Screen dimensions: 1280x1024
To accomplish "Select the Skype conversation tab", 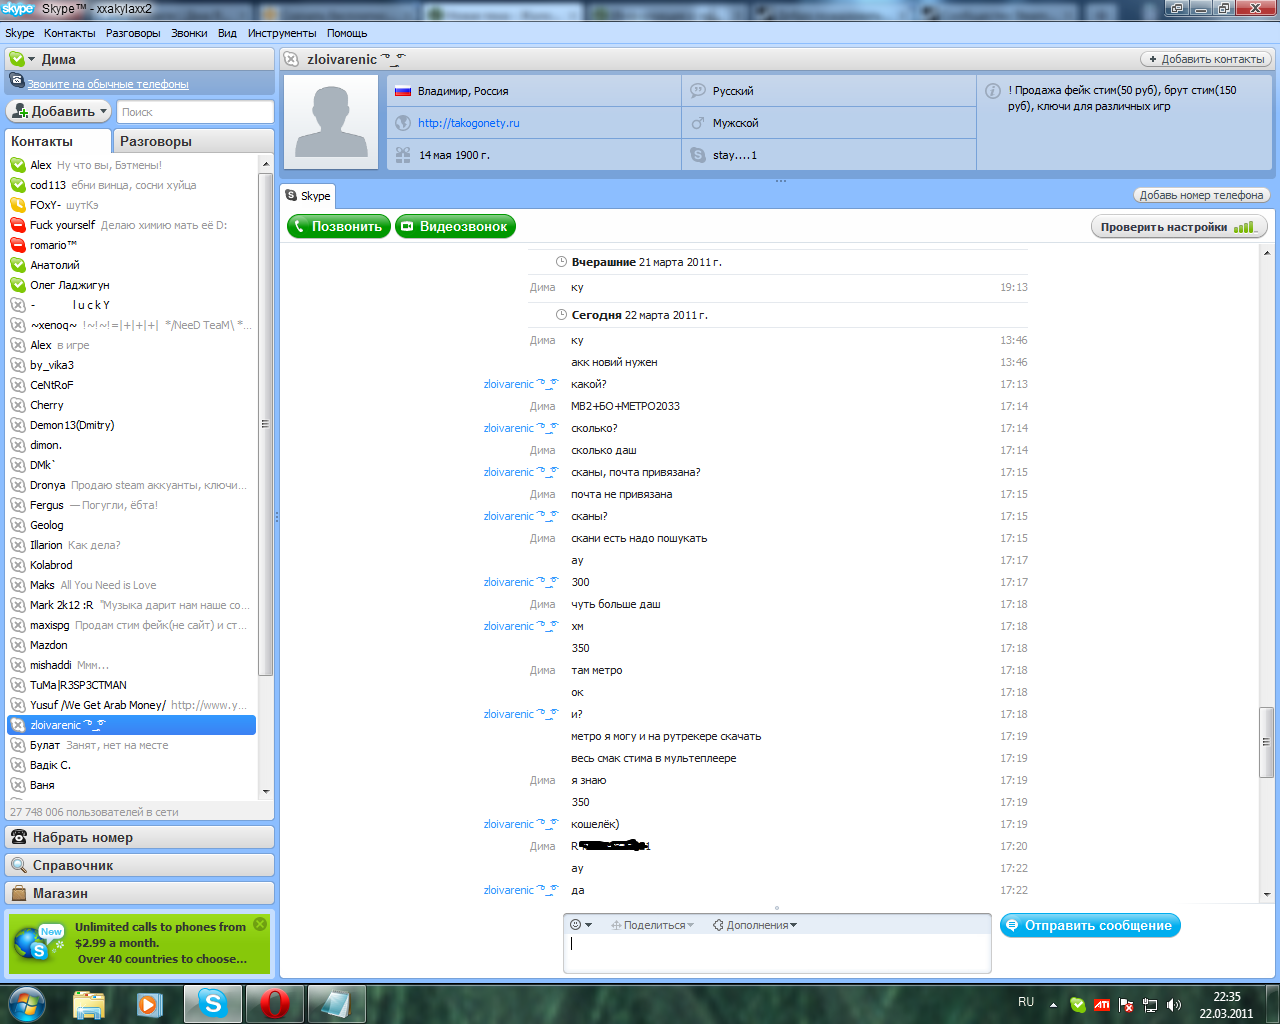I will pos(308,196).
